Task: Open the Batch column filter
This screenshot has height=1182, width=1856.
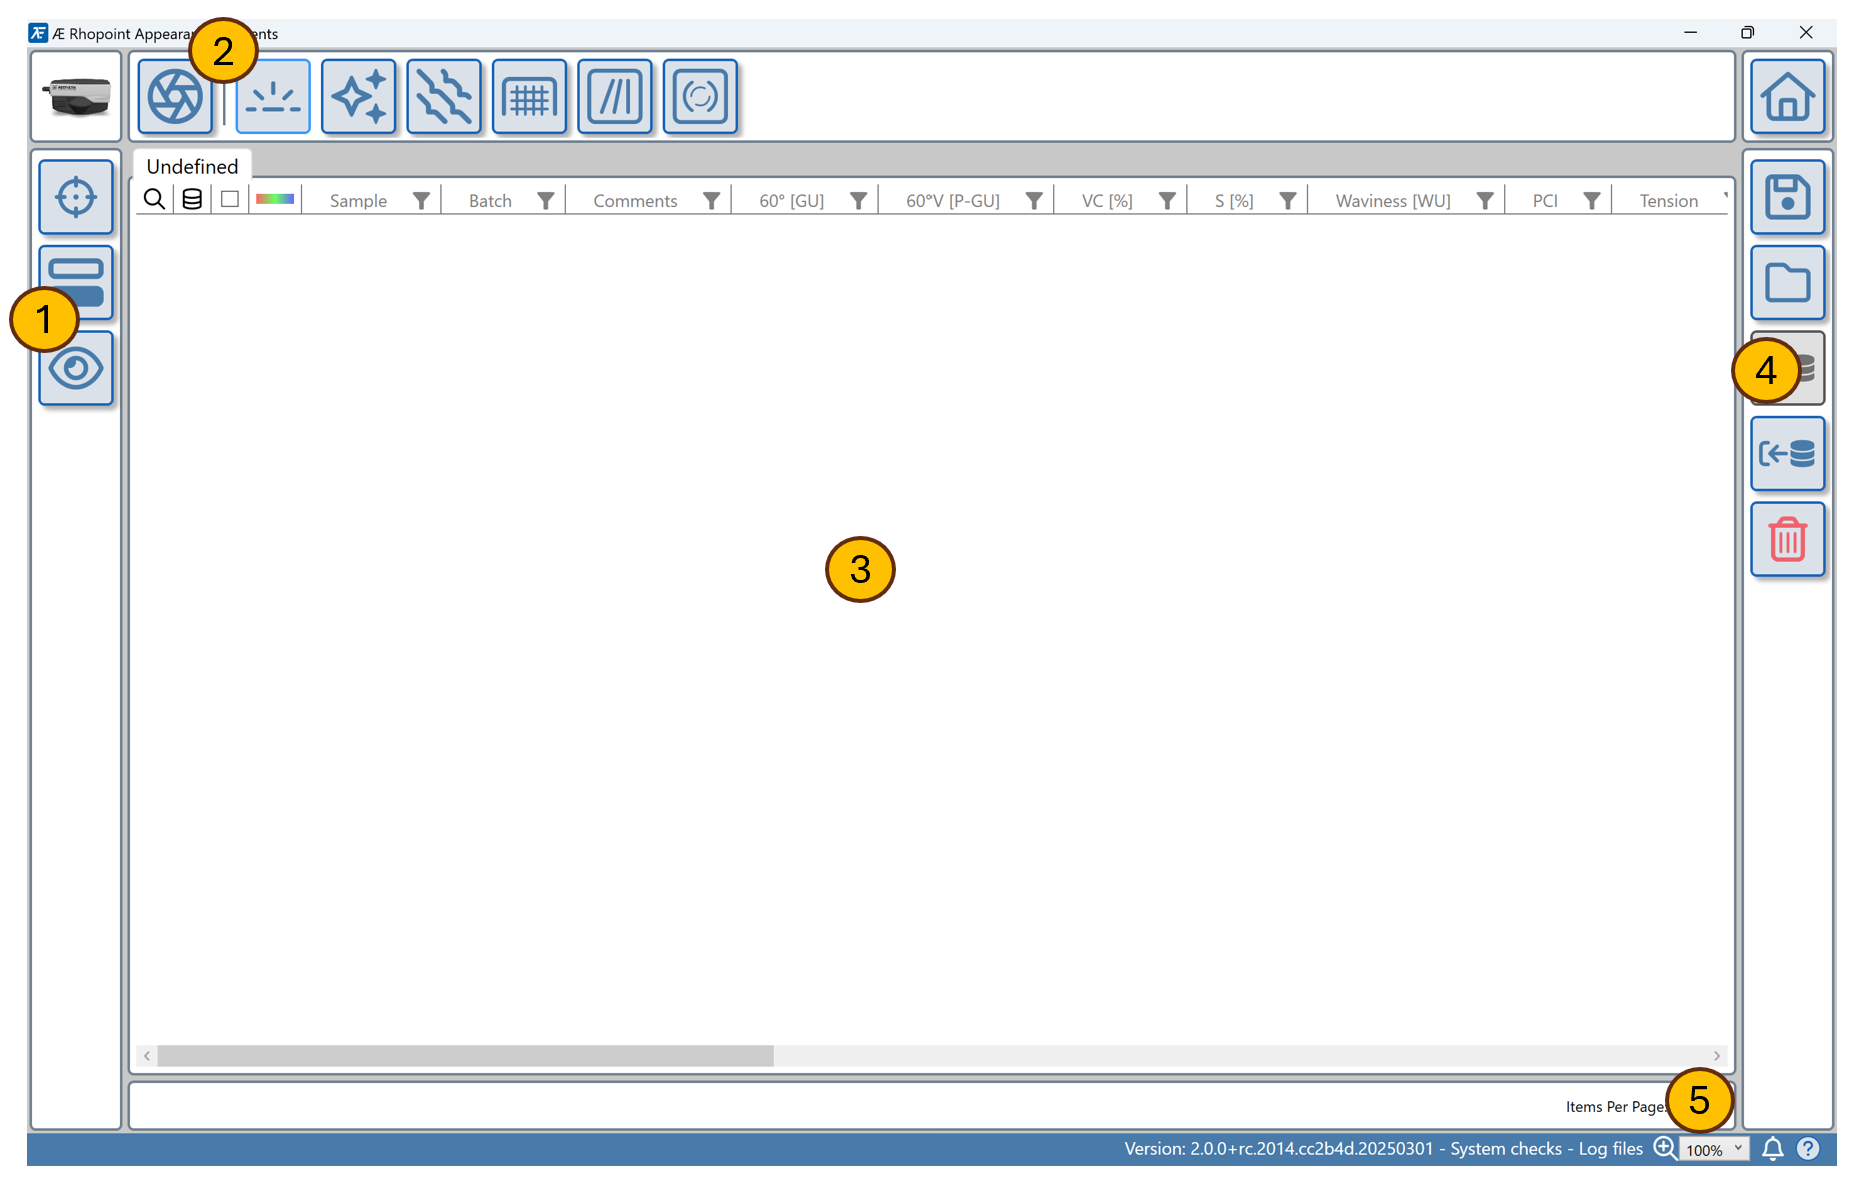Action: [546, 201]
